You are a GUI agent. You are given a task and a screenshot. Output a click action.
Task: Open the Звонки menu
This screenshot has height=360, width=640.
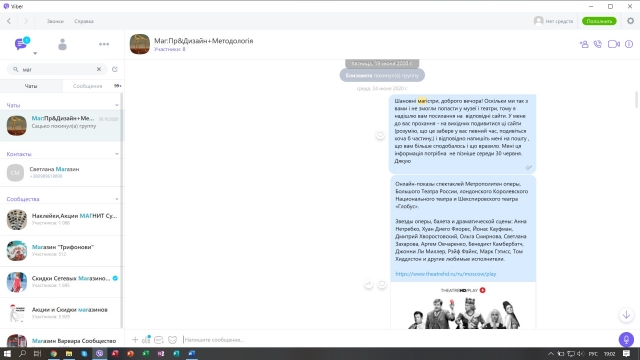pos(55,21)
